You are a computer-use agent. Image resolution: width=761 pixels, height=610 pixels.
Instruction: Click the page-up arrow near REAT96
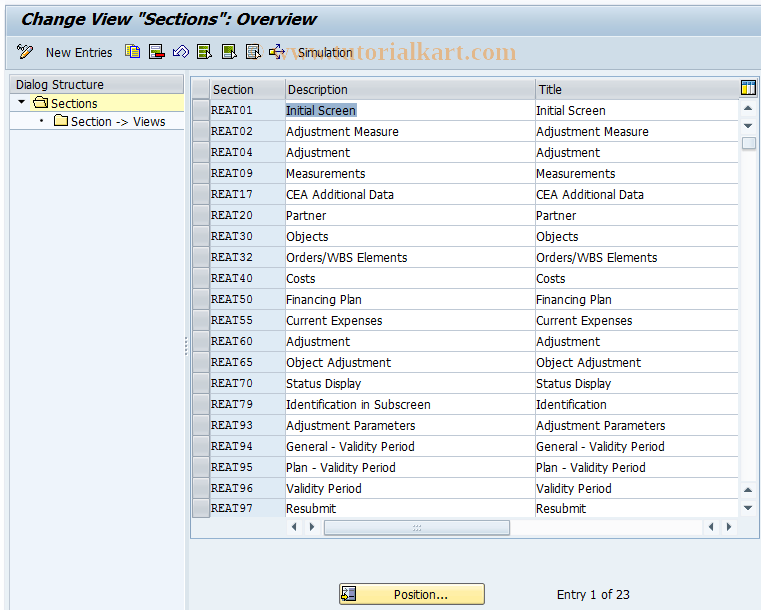748,490
